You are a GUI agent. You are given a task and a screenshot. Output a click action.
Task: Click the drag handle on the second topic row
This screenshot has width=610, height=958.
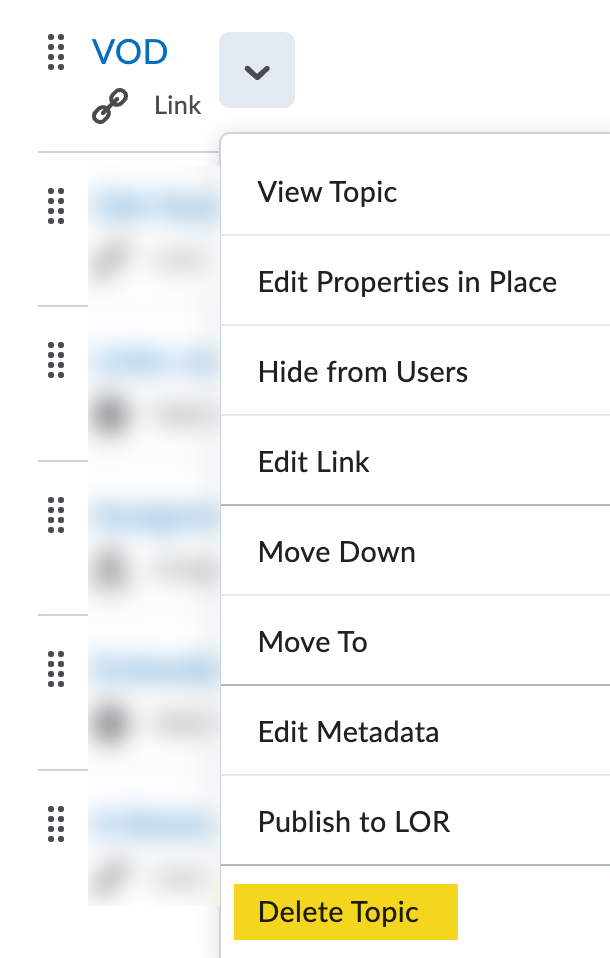(x=55, y=362)
